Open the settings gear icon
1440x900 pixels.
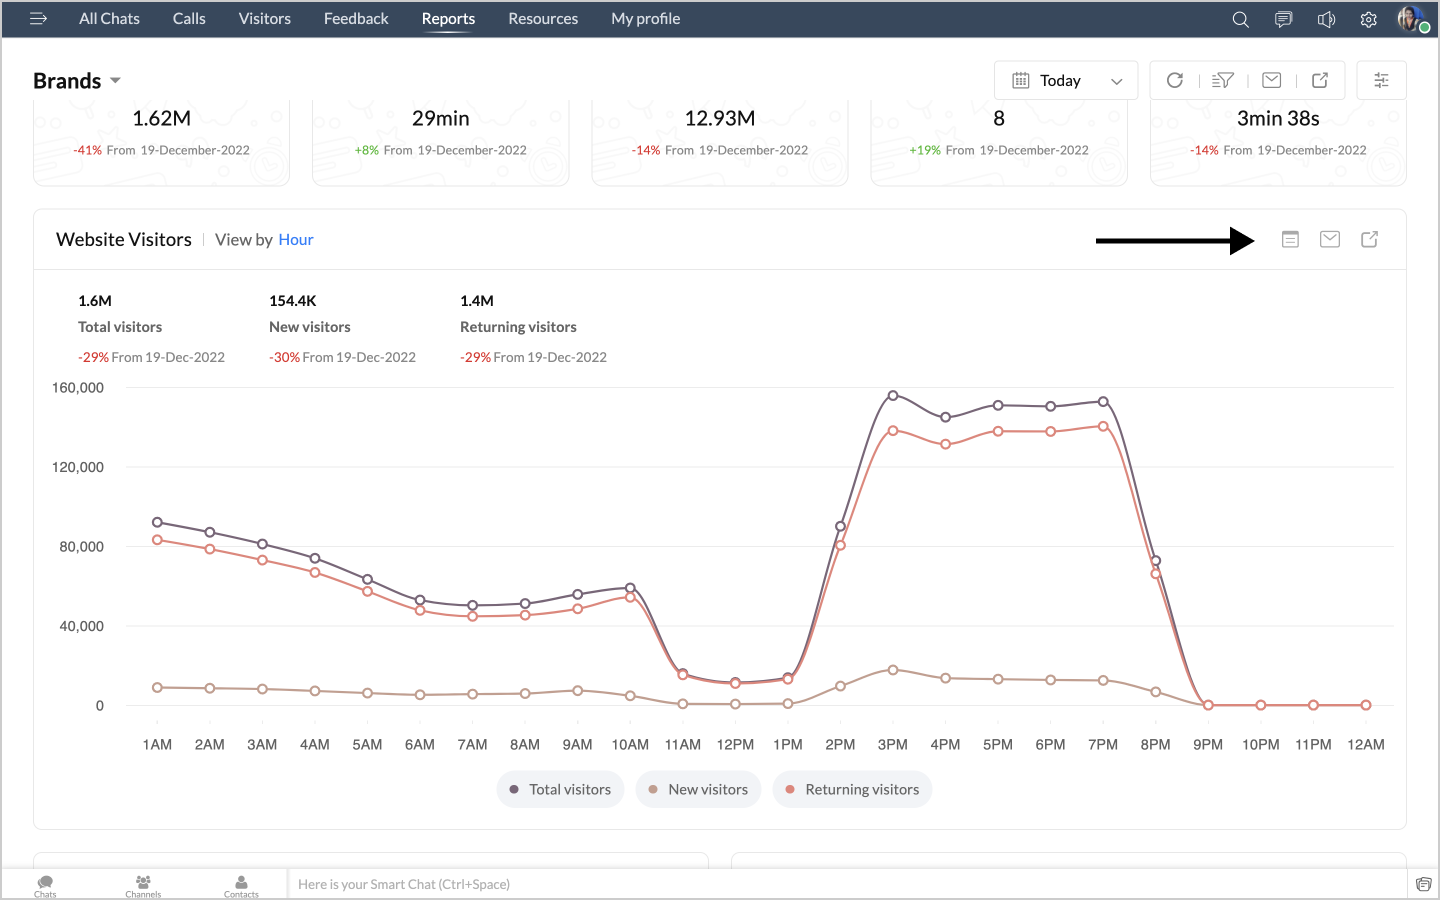(x=1369, y=19)
